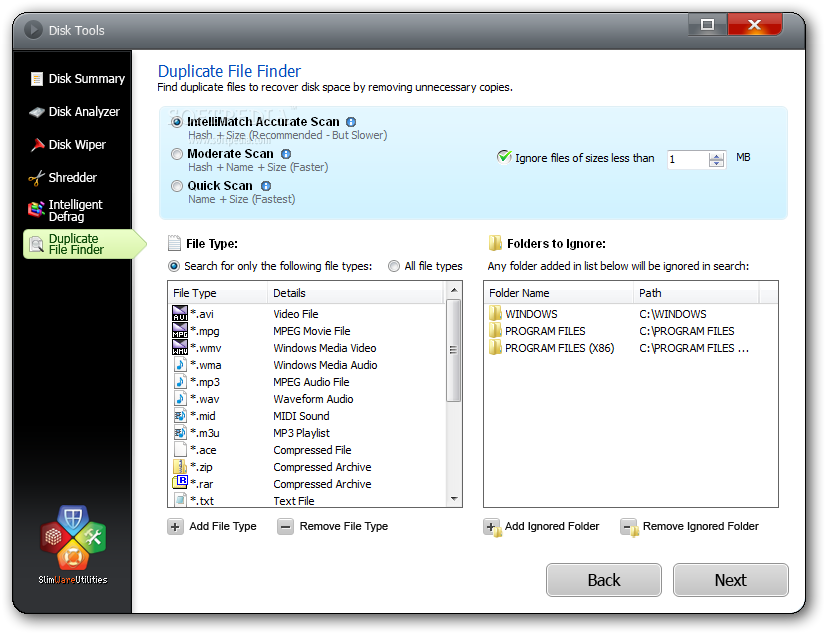Toggle Ignore files of sizes less than checkbox
Viewport: 826px width, 634px height.
click(504, 157)
